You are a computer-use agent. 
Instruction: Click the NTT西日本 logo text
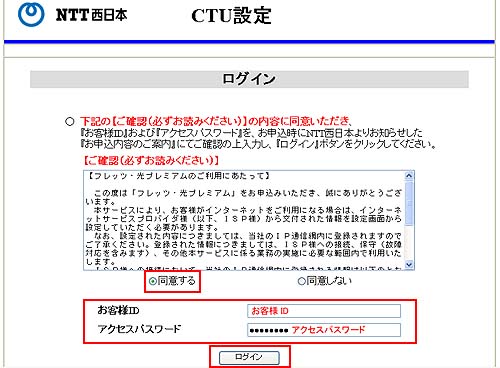pyautogui.click(x=91, y=15)
